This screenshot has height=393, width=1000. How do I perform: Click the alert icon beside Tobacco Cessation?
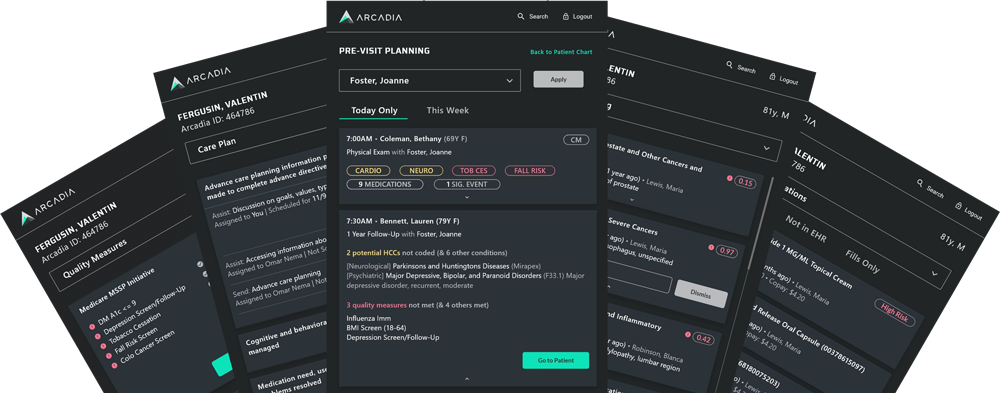click(103, 346)
